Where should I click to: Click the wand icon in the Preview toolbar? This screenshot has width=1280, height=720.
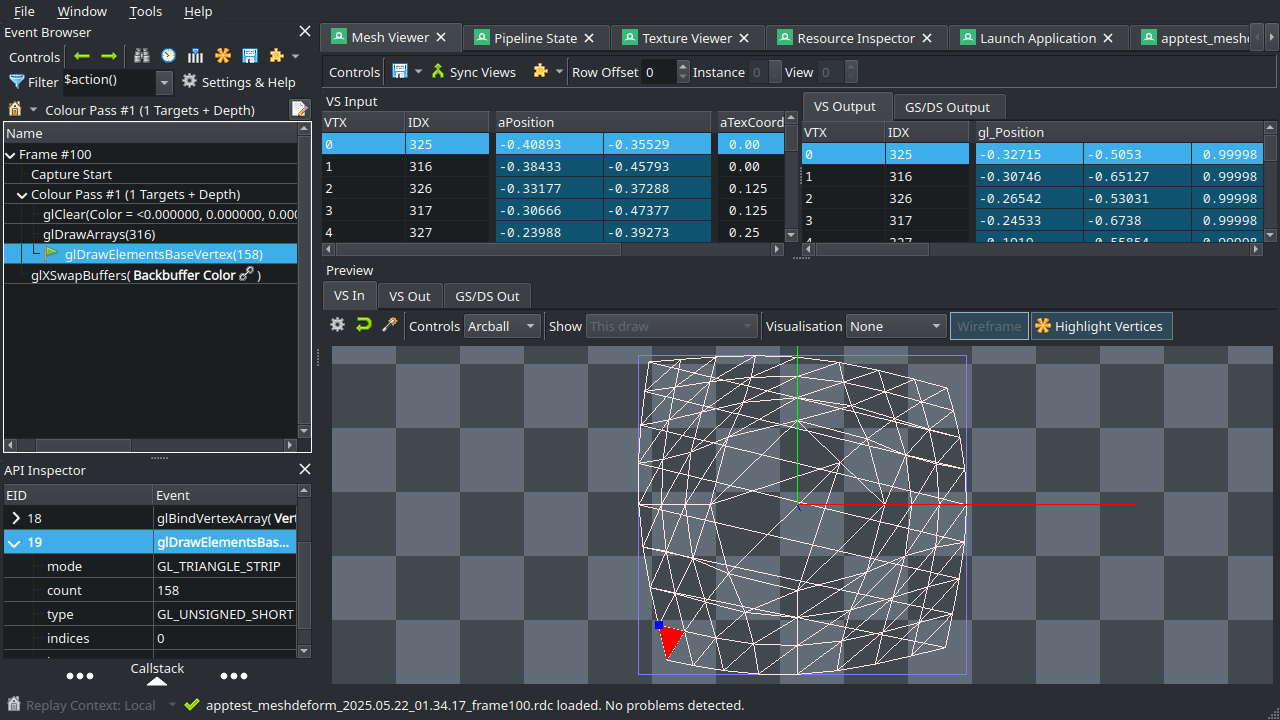(390, 325)
